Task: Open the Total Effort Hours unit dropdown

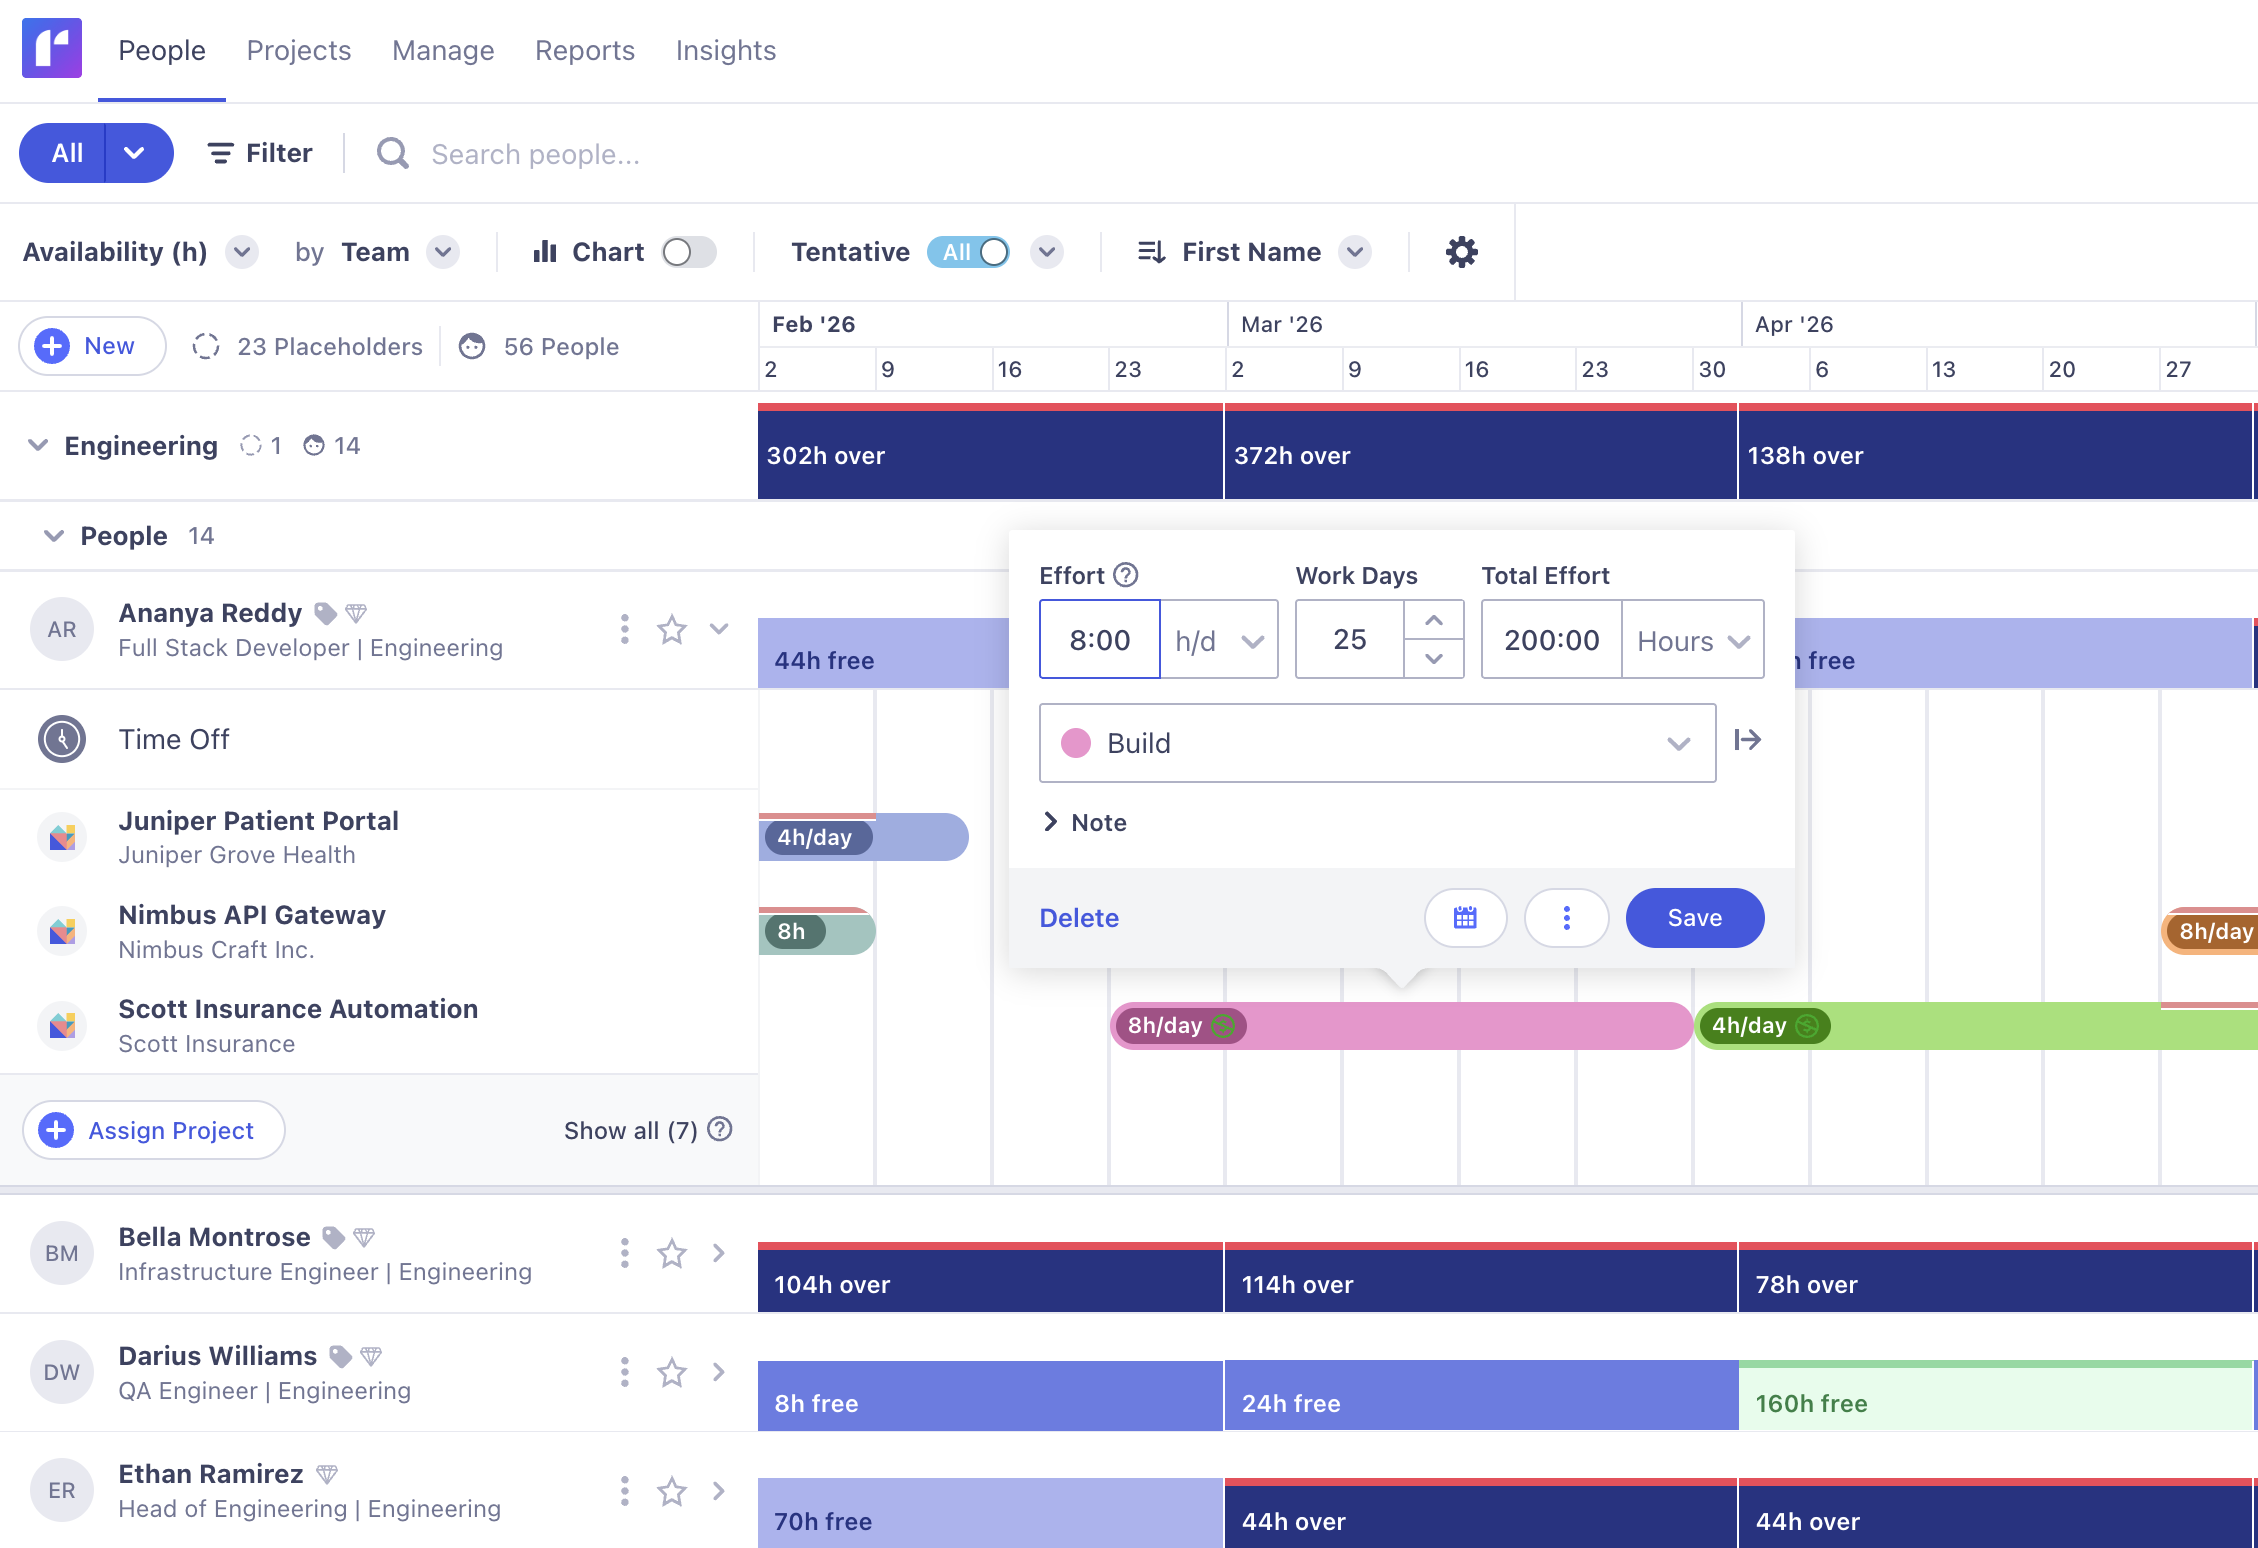Action: tap(1692, 640)
